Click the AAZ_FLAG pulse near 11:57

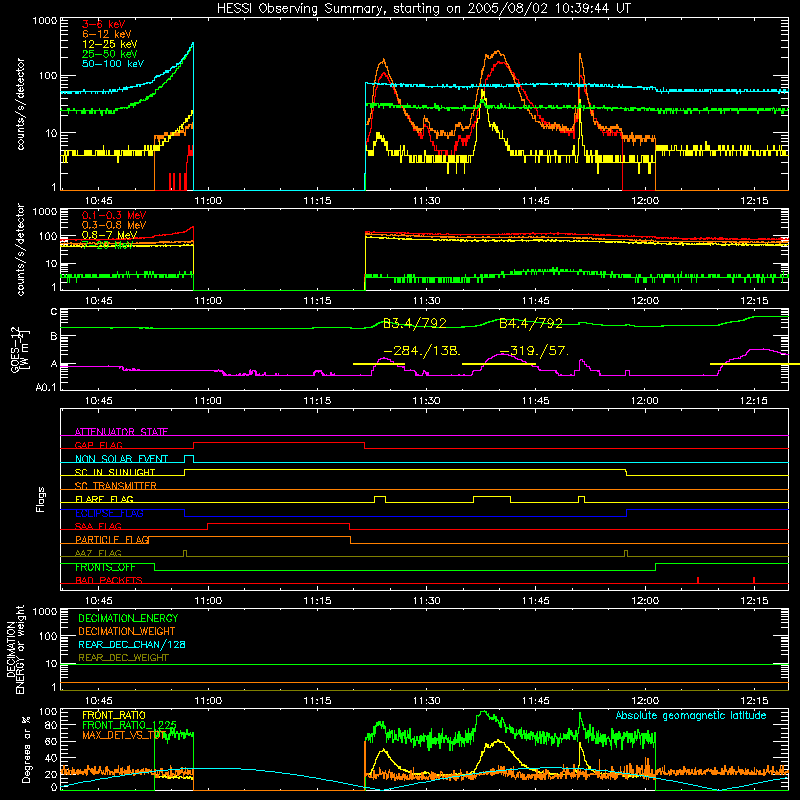tap(626, 553)
